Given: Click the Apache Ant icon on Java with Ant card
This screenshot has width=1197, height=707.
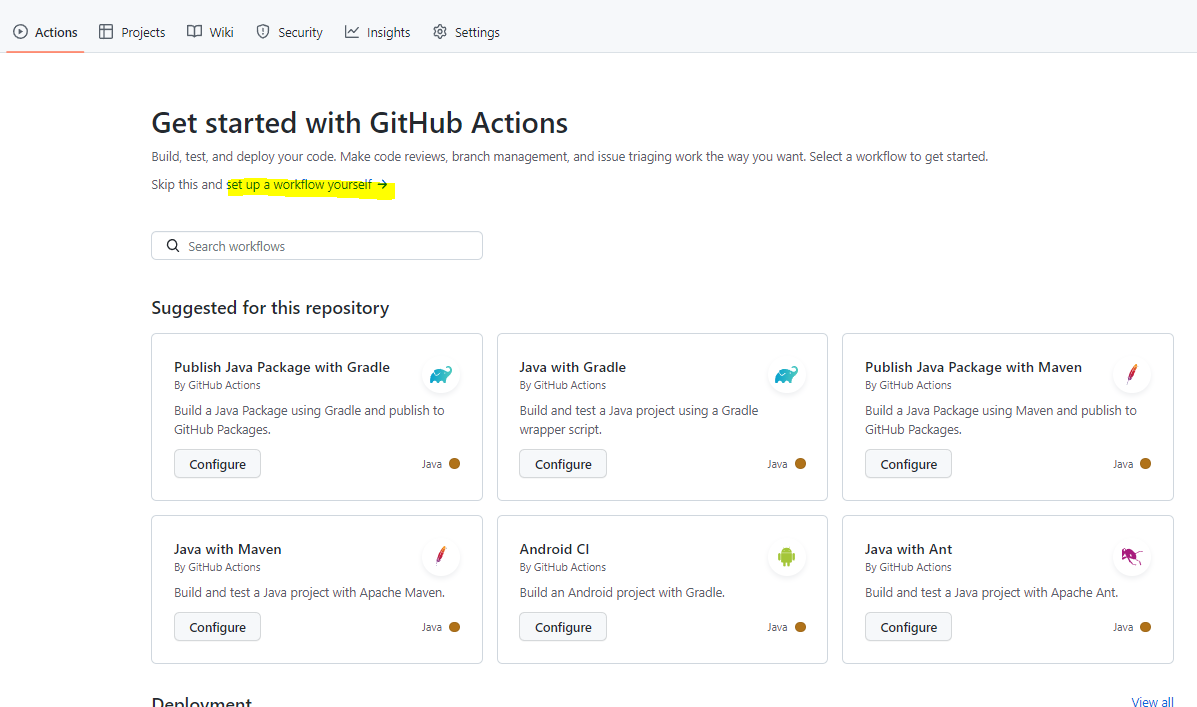Looking at the screenshot, I should coord(1131,557).
